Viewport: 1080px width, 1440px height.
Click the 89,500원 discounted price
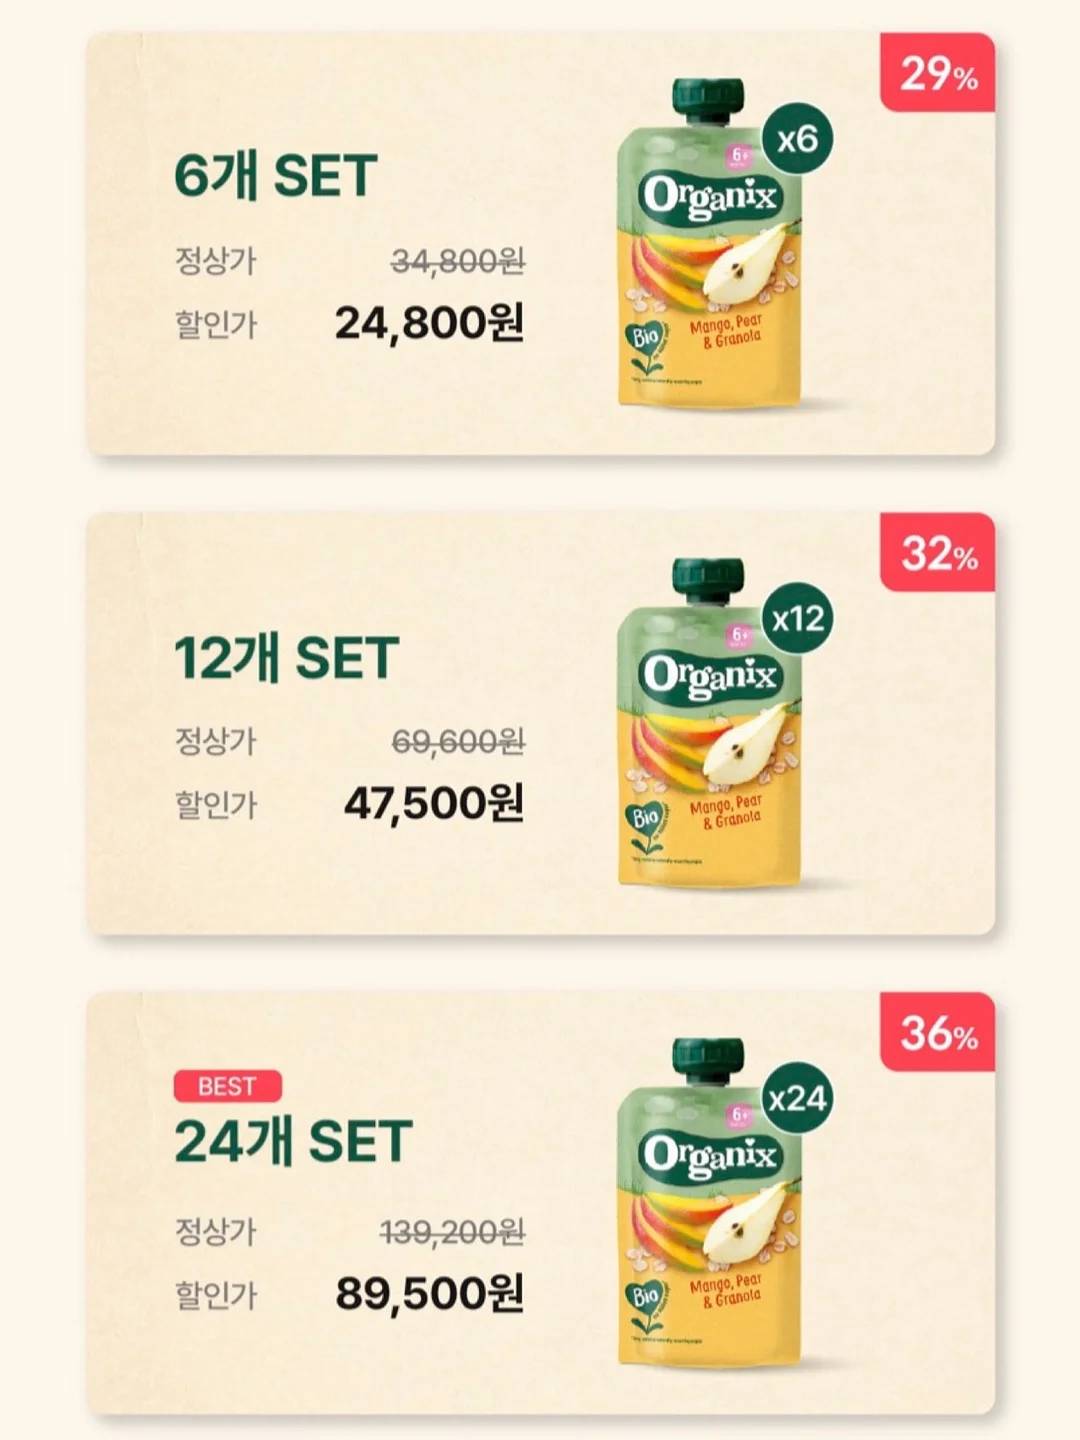point(429,1293)
